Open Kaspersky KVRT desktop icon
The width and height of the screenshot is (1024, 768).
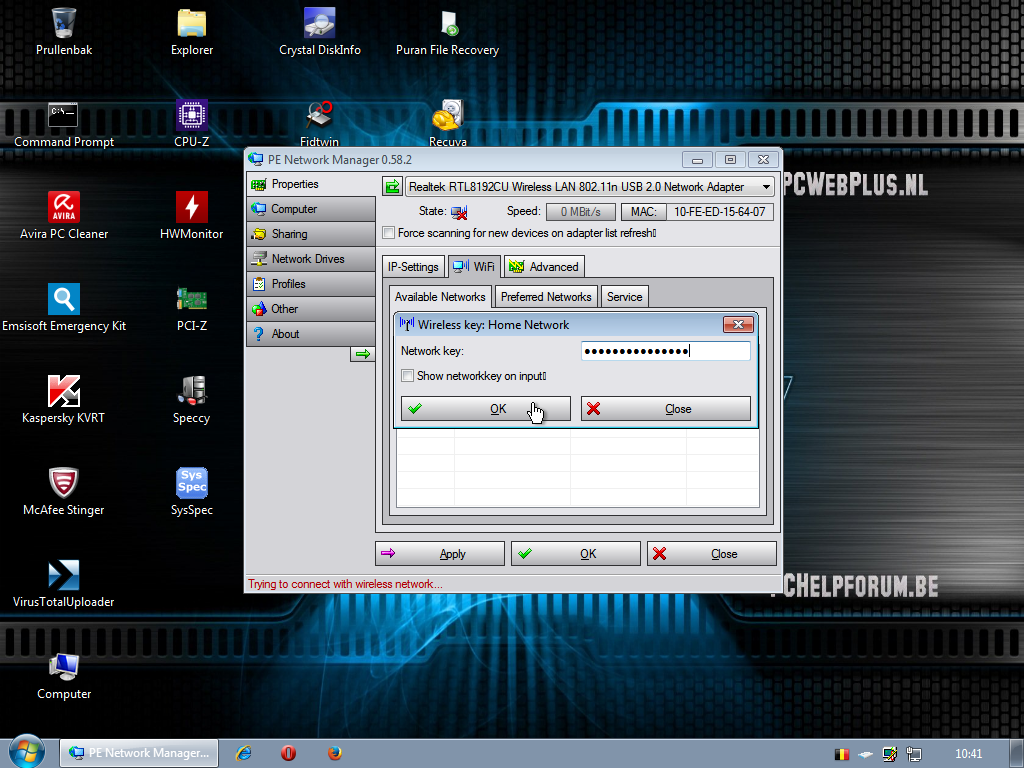tap(63, 400)
